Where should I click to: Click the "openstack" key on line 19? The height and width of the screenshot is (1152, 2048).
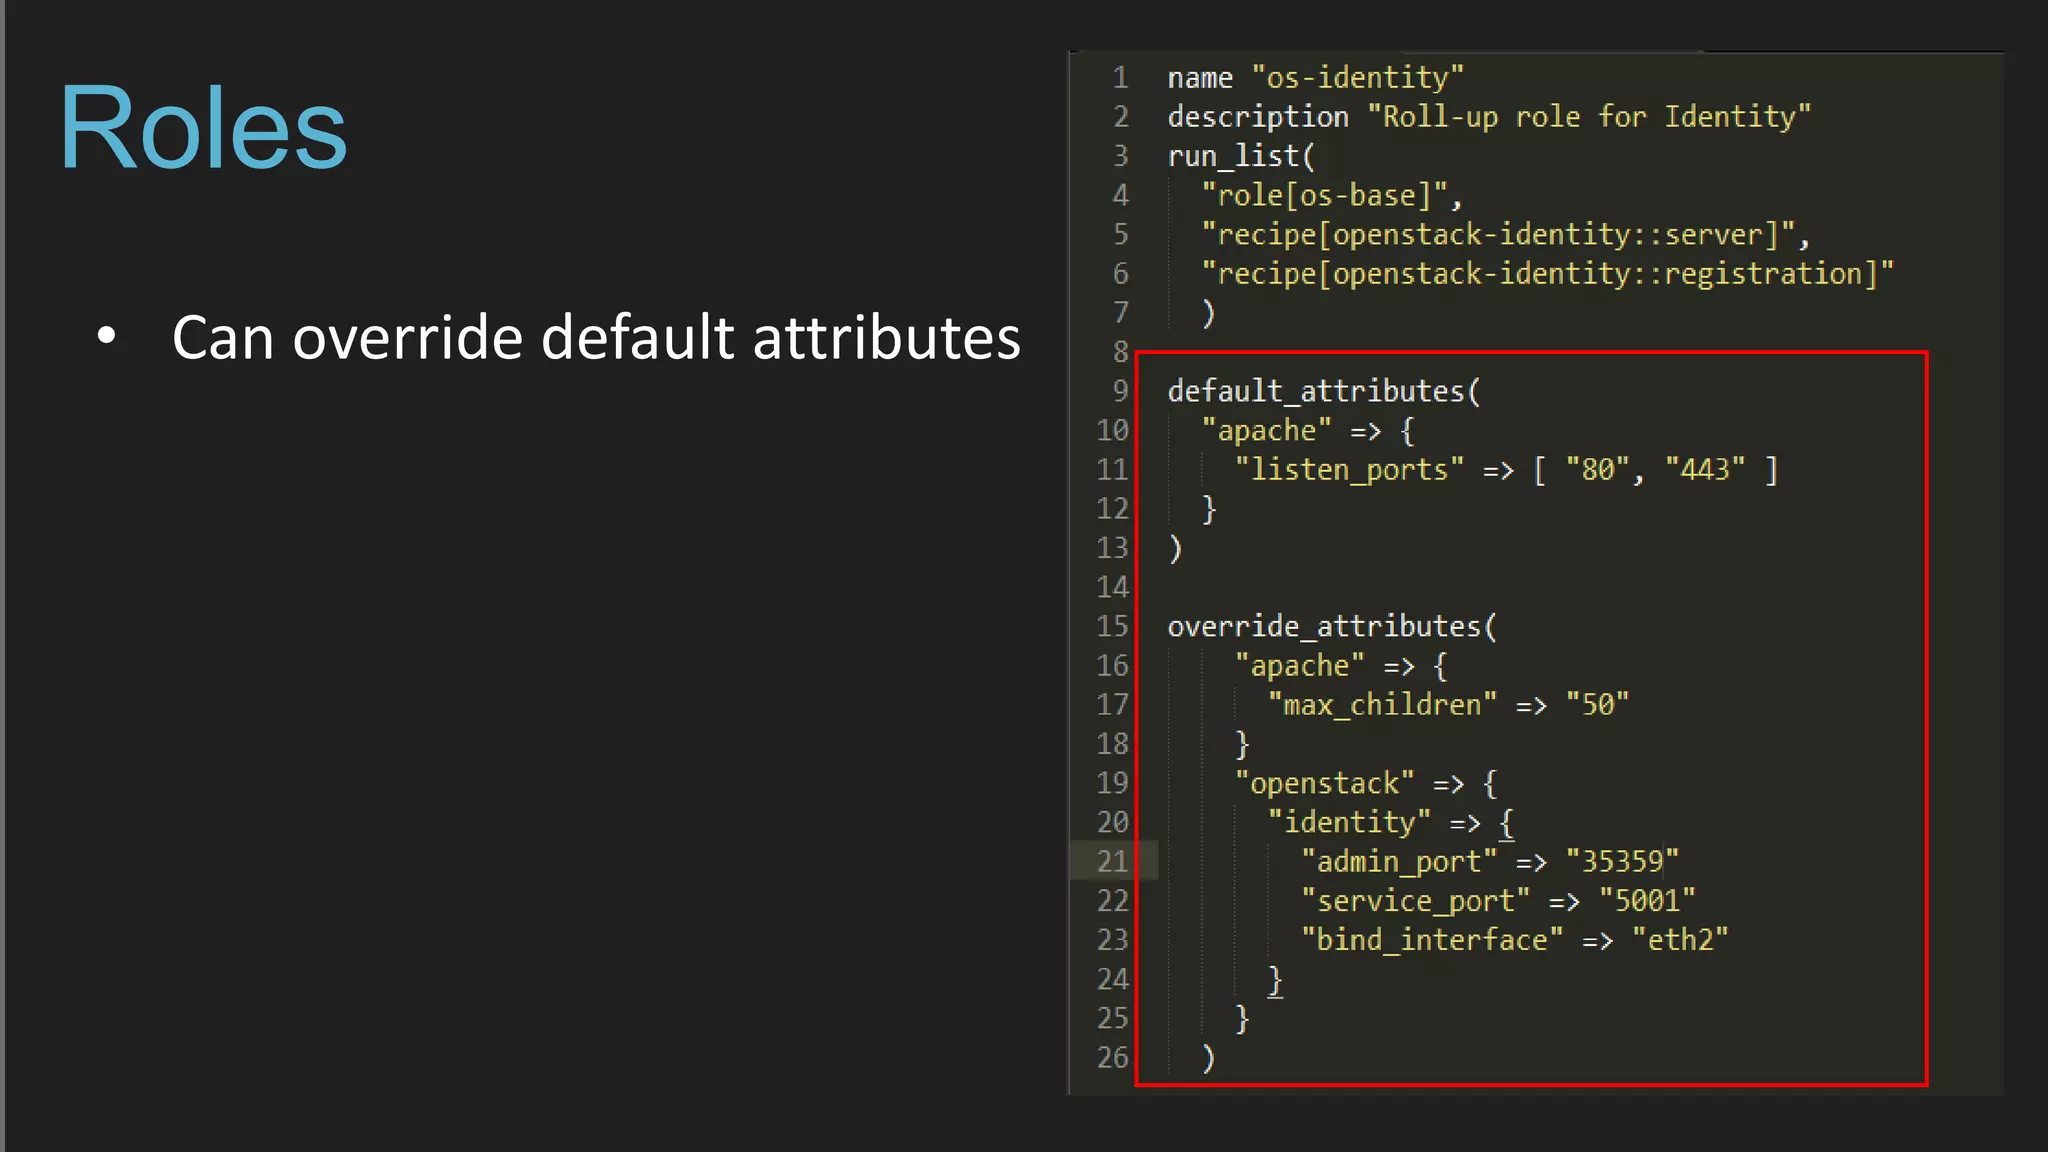[1325, 783]
